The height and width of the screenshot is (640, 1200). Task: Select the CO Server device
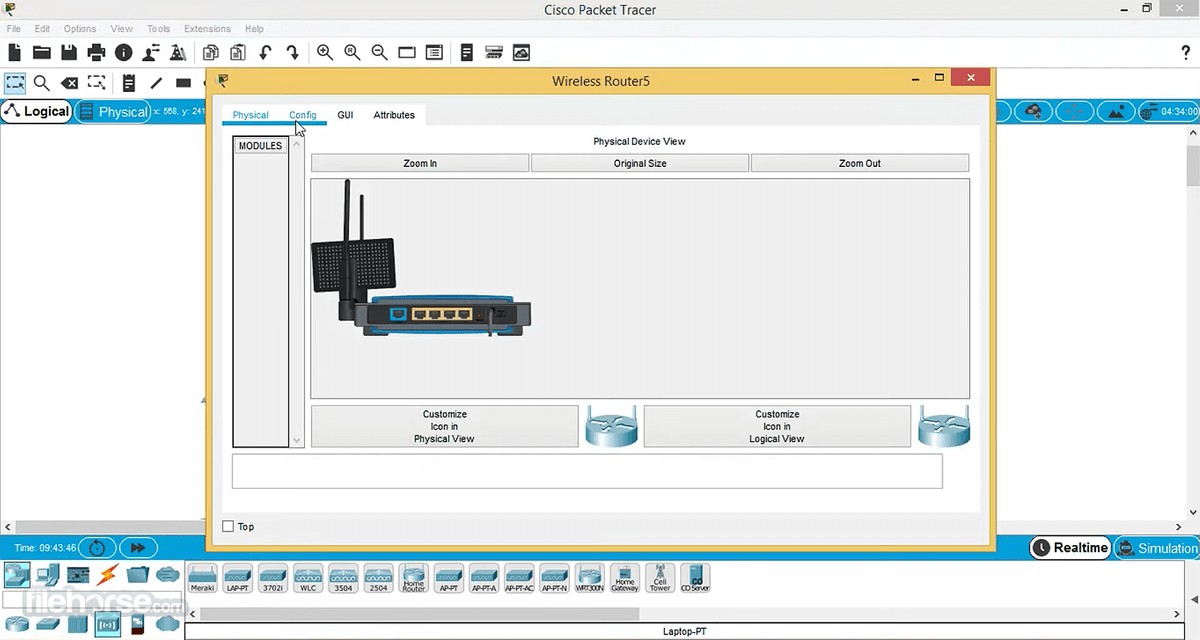[694, 578]
